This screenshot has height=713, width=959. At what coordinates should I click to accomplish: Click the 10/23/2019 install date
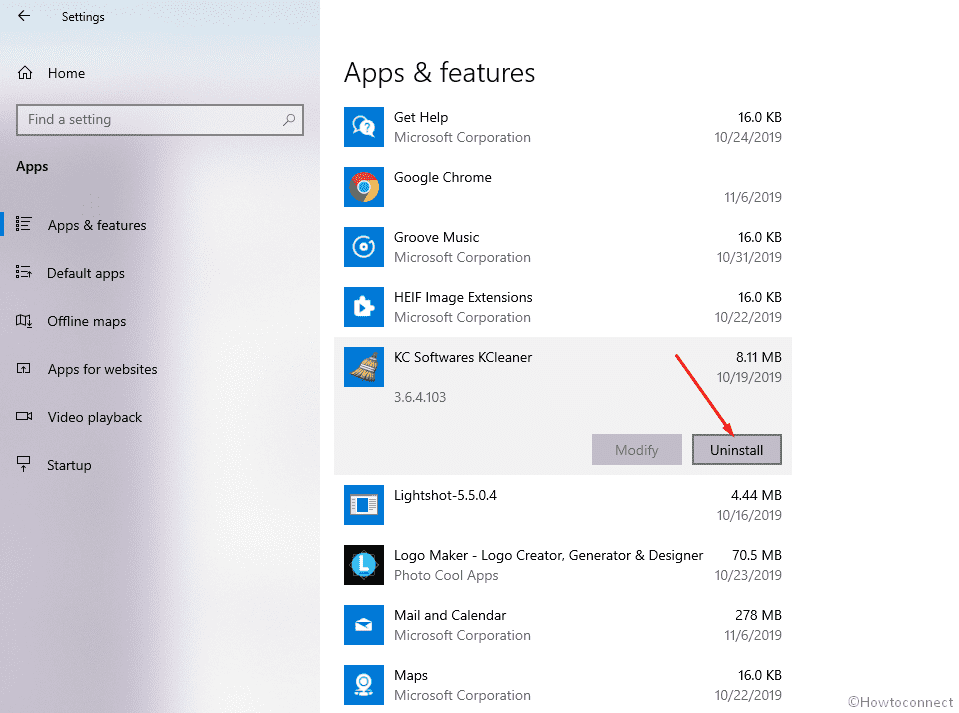748,575
